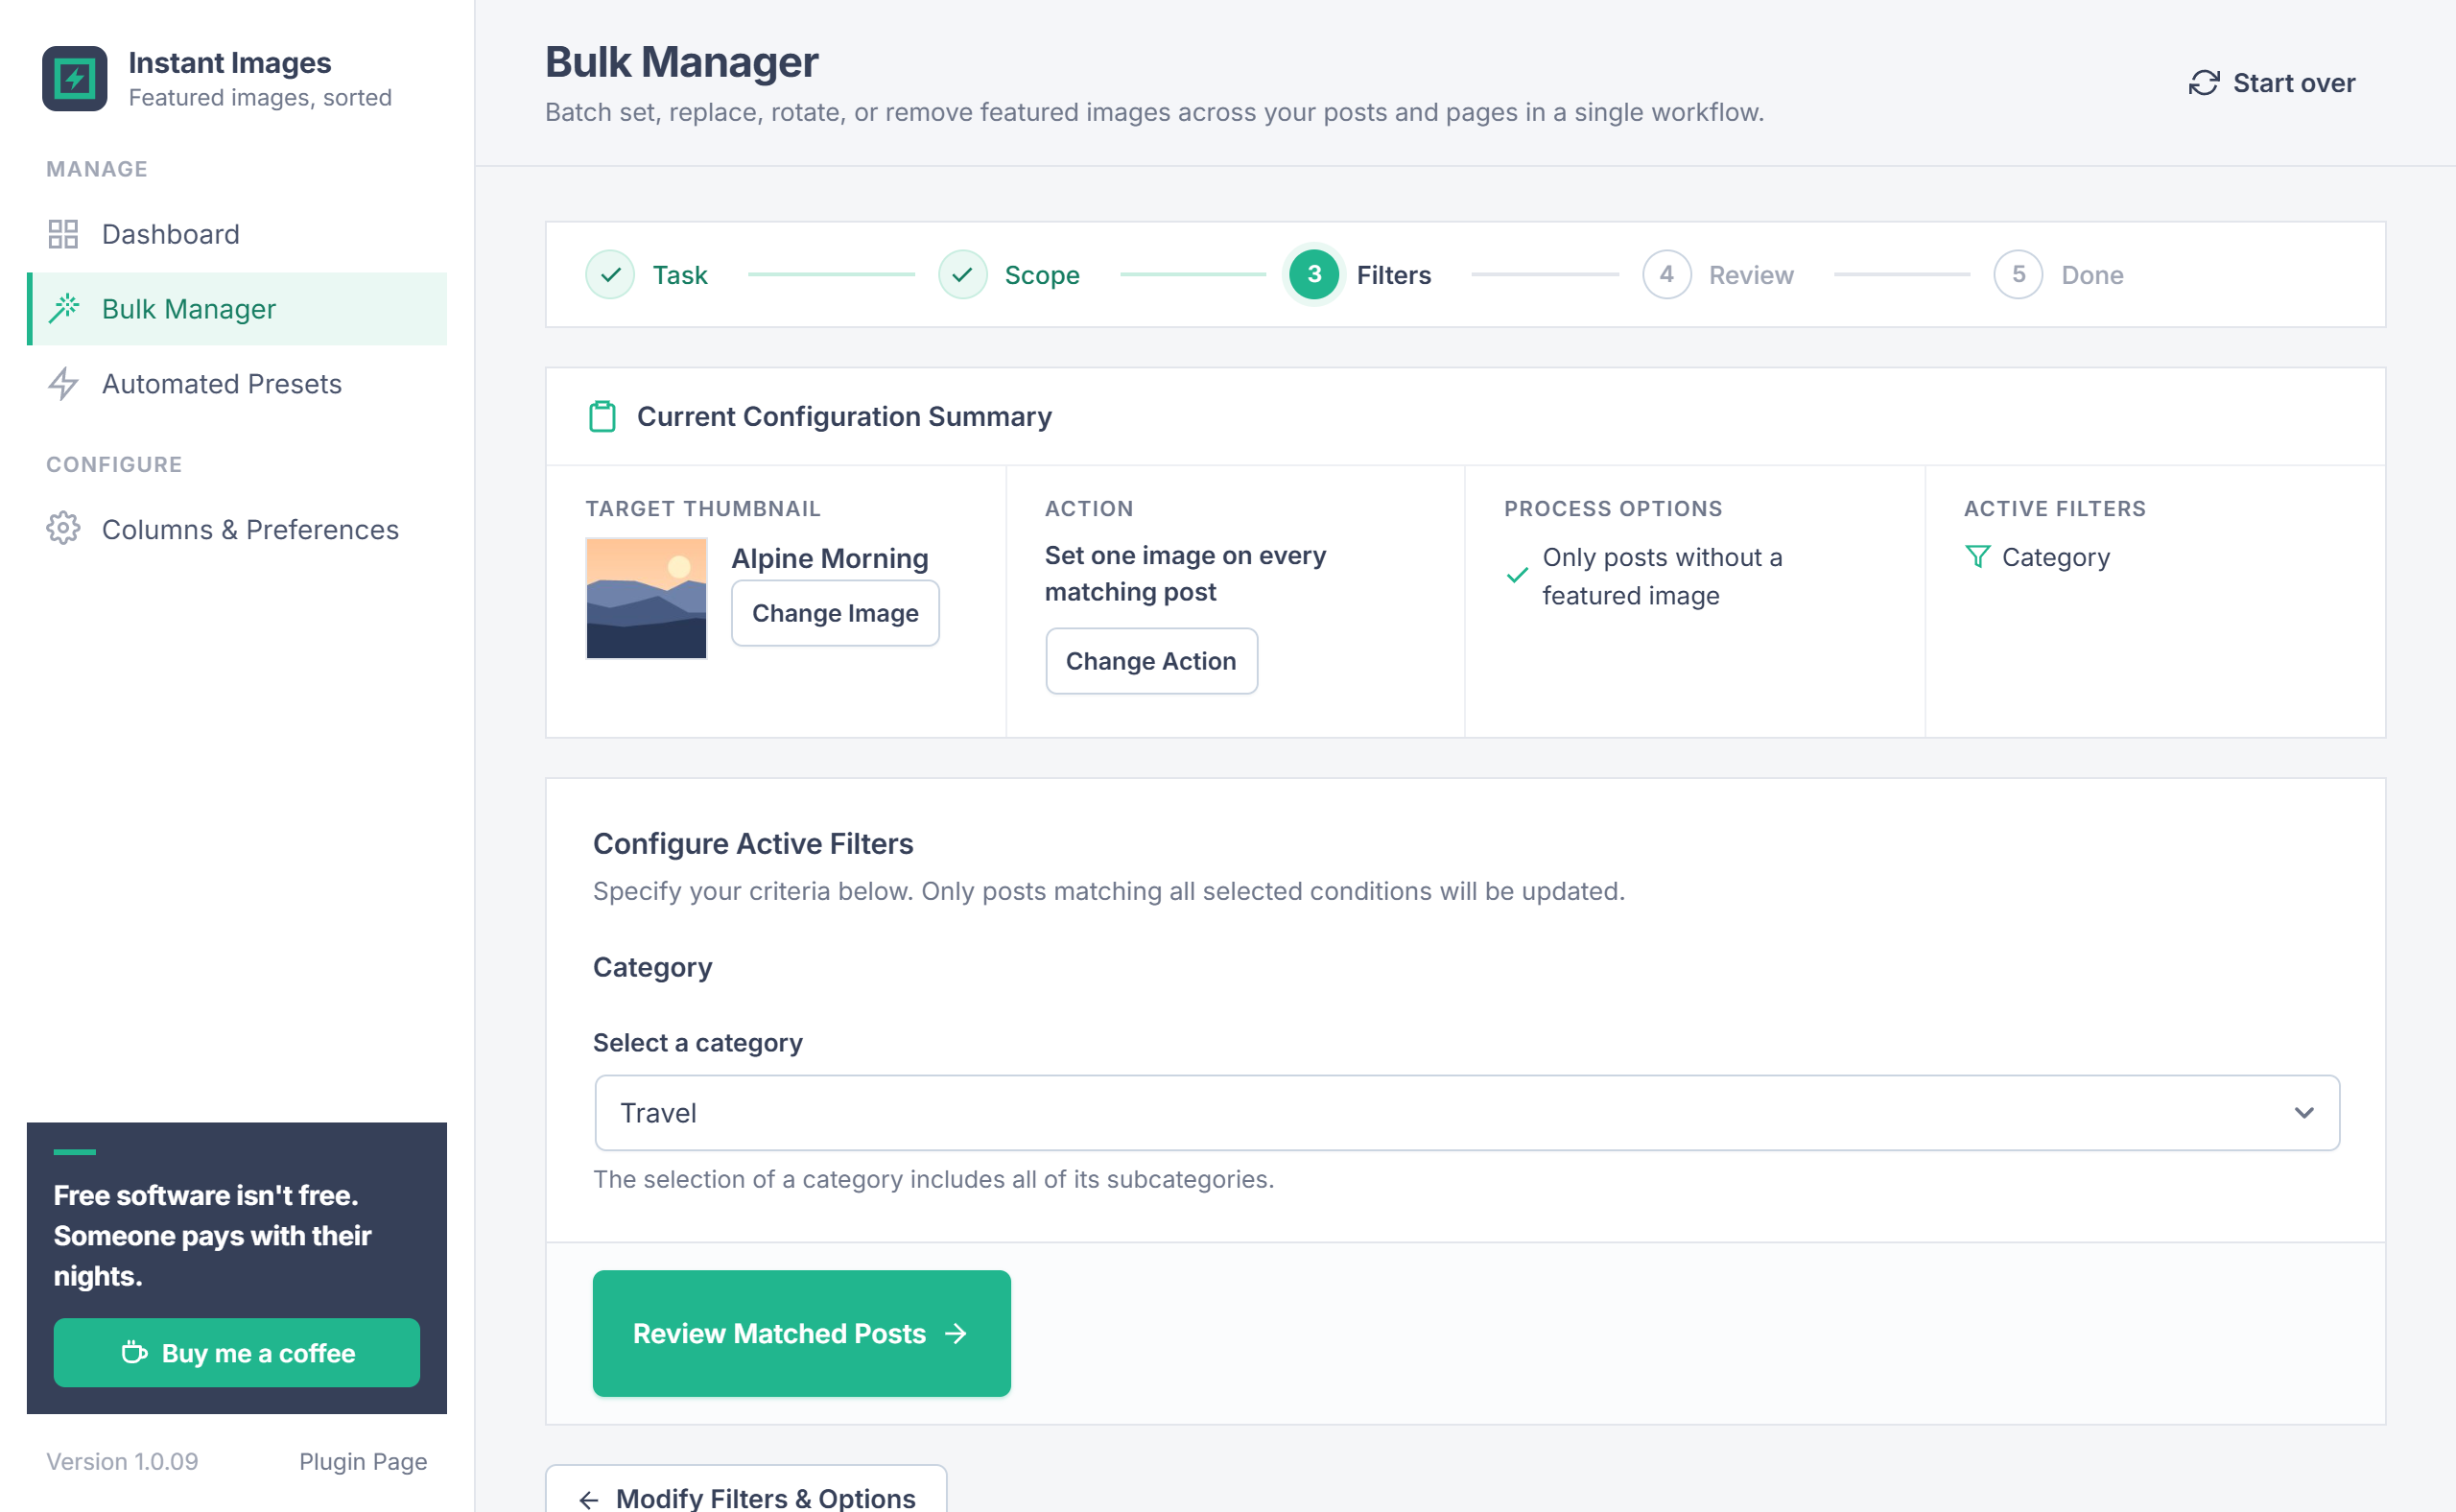Select step 4 Review circle
The height and width of the screenshot is (1512, 2456).
tap(1666, 274)
